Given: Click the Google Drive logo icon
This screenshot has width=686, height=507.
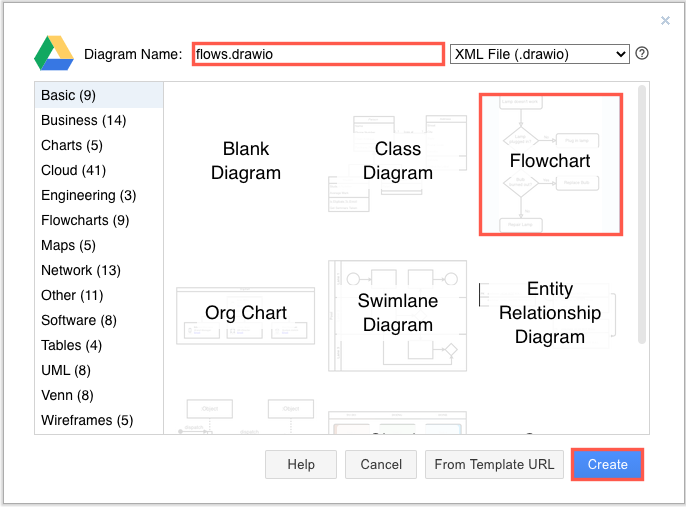Looking at the screenshot, I should tap(54, 53).
